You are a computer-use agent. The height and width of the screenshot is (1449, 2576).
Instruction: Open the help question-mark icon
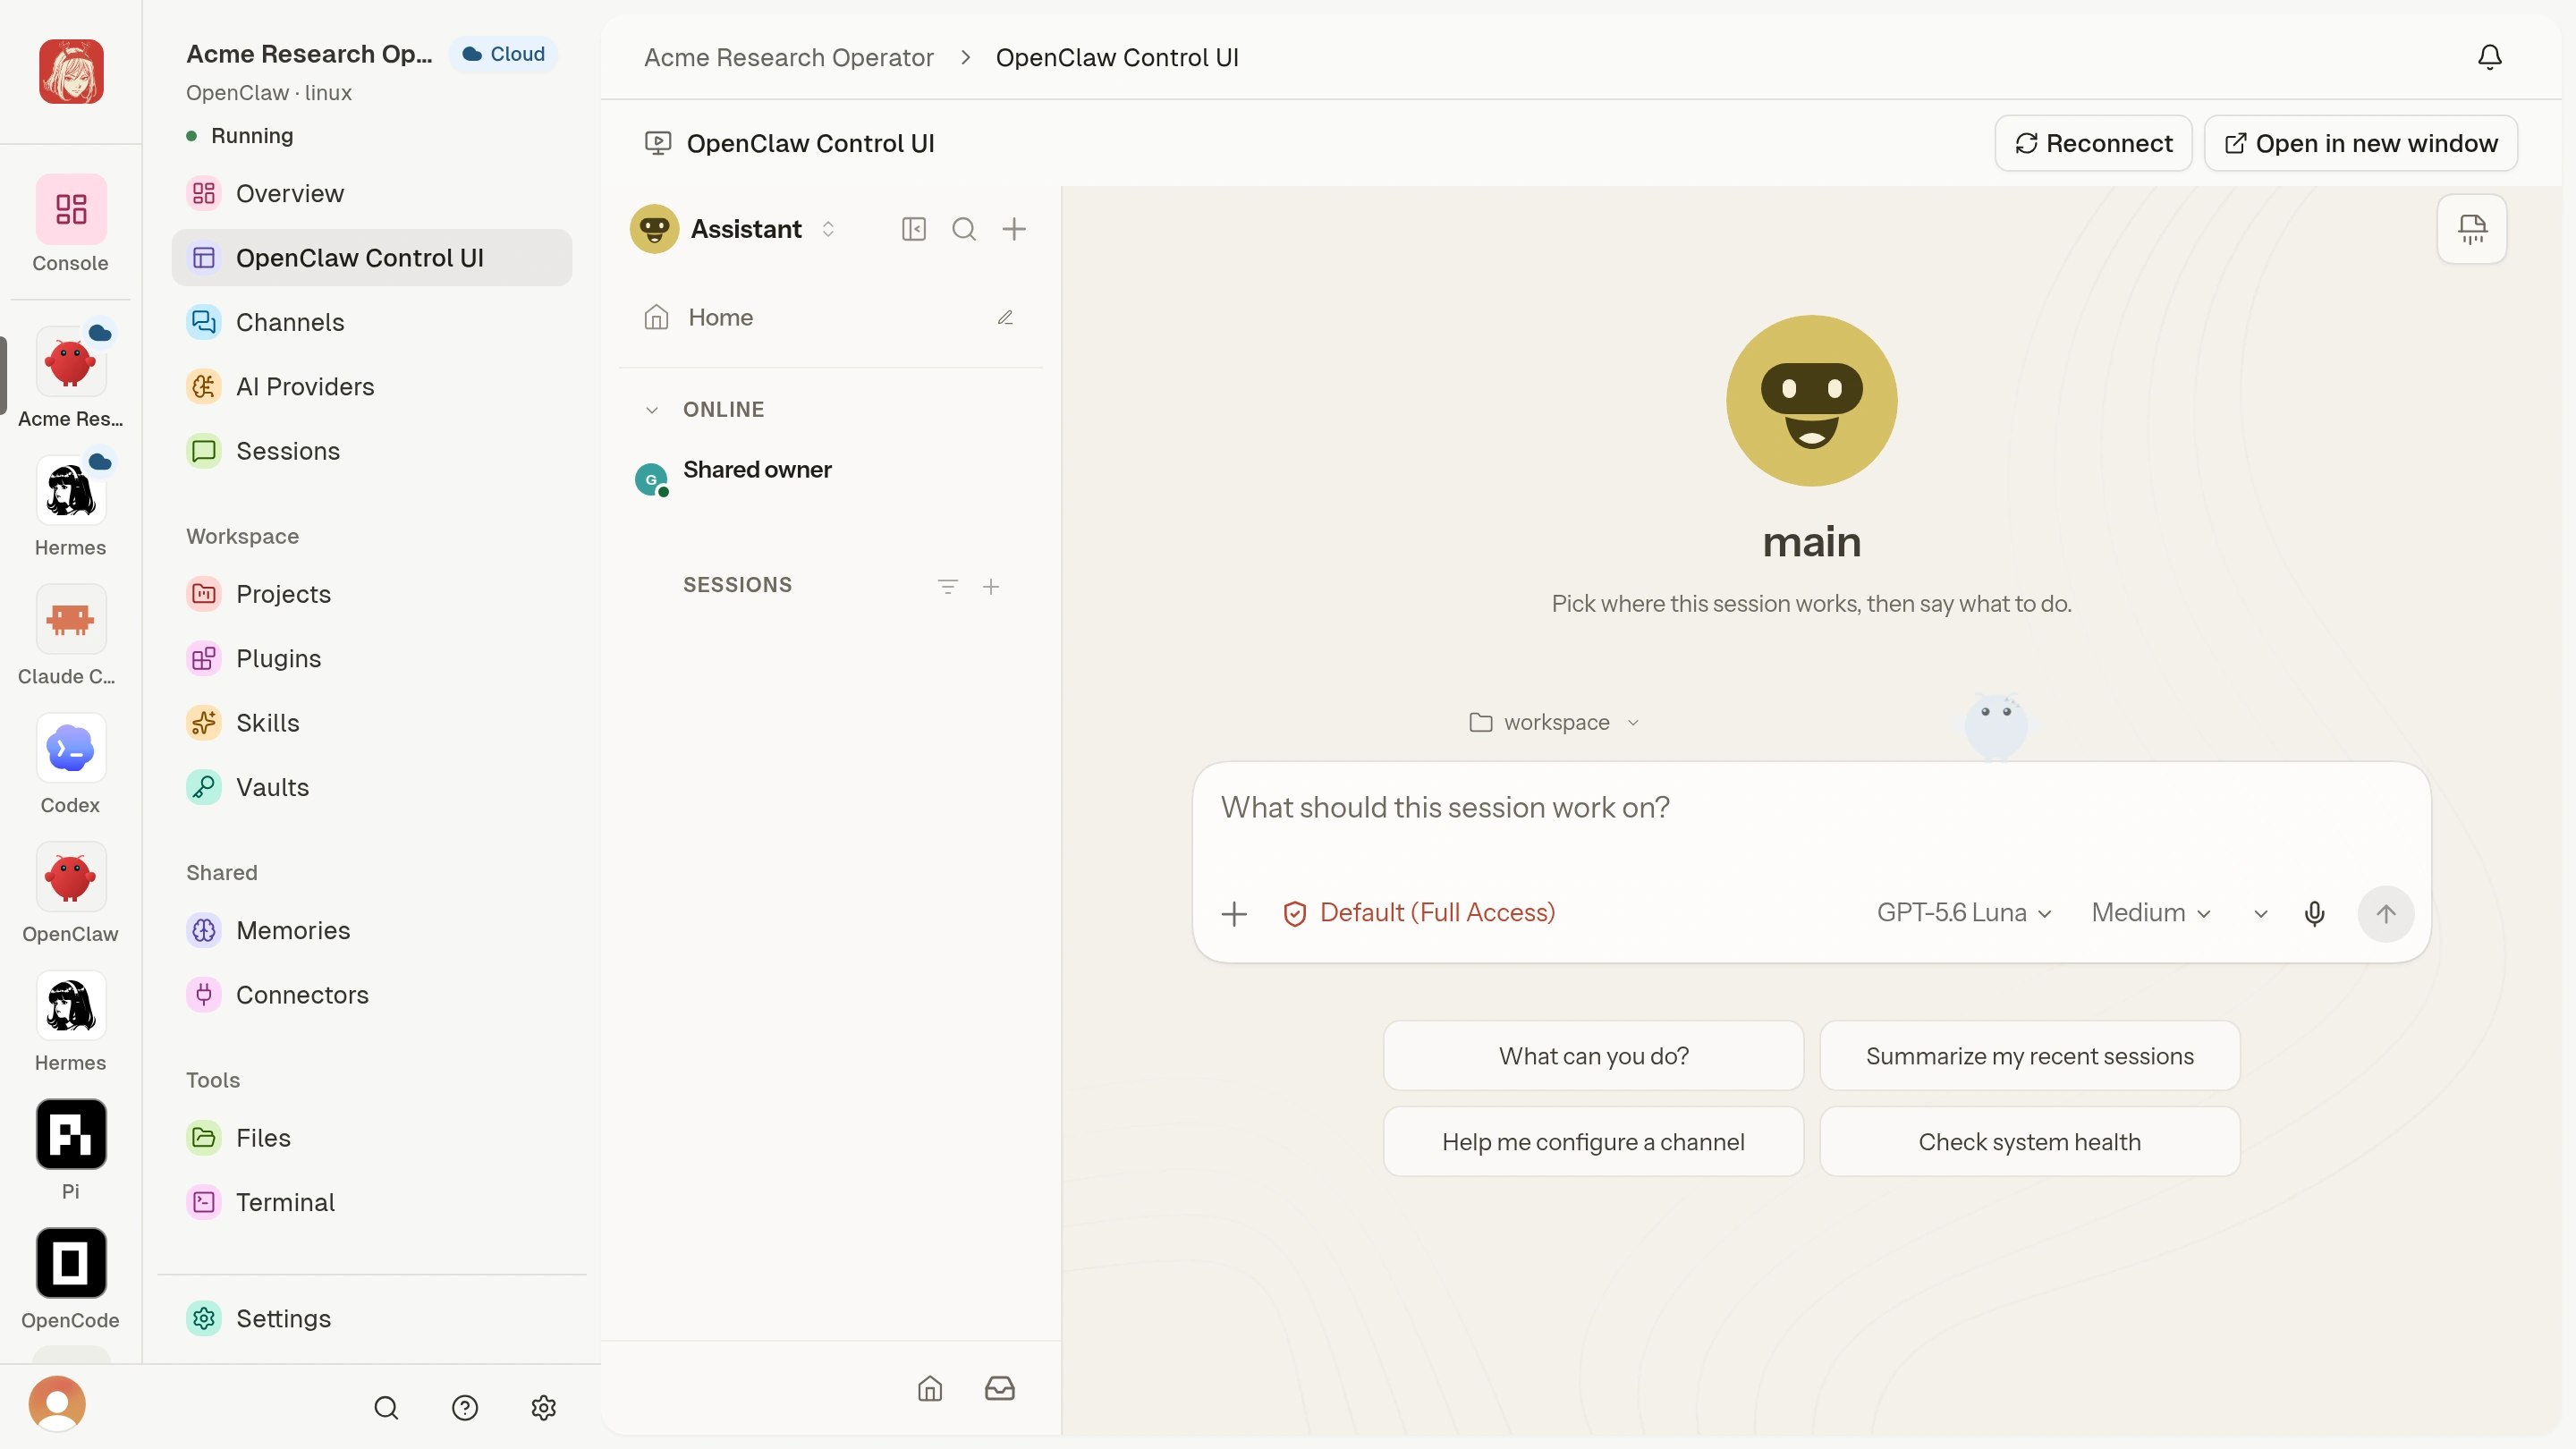(x=464, y=1407)
